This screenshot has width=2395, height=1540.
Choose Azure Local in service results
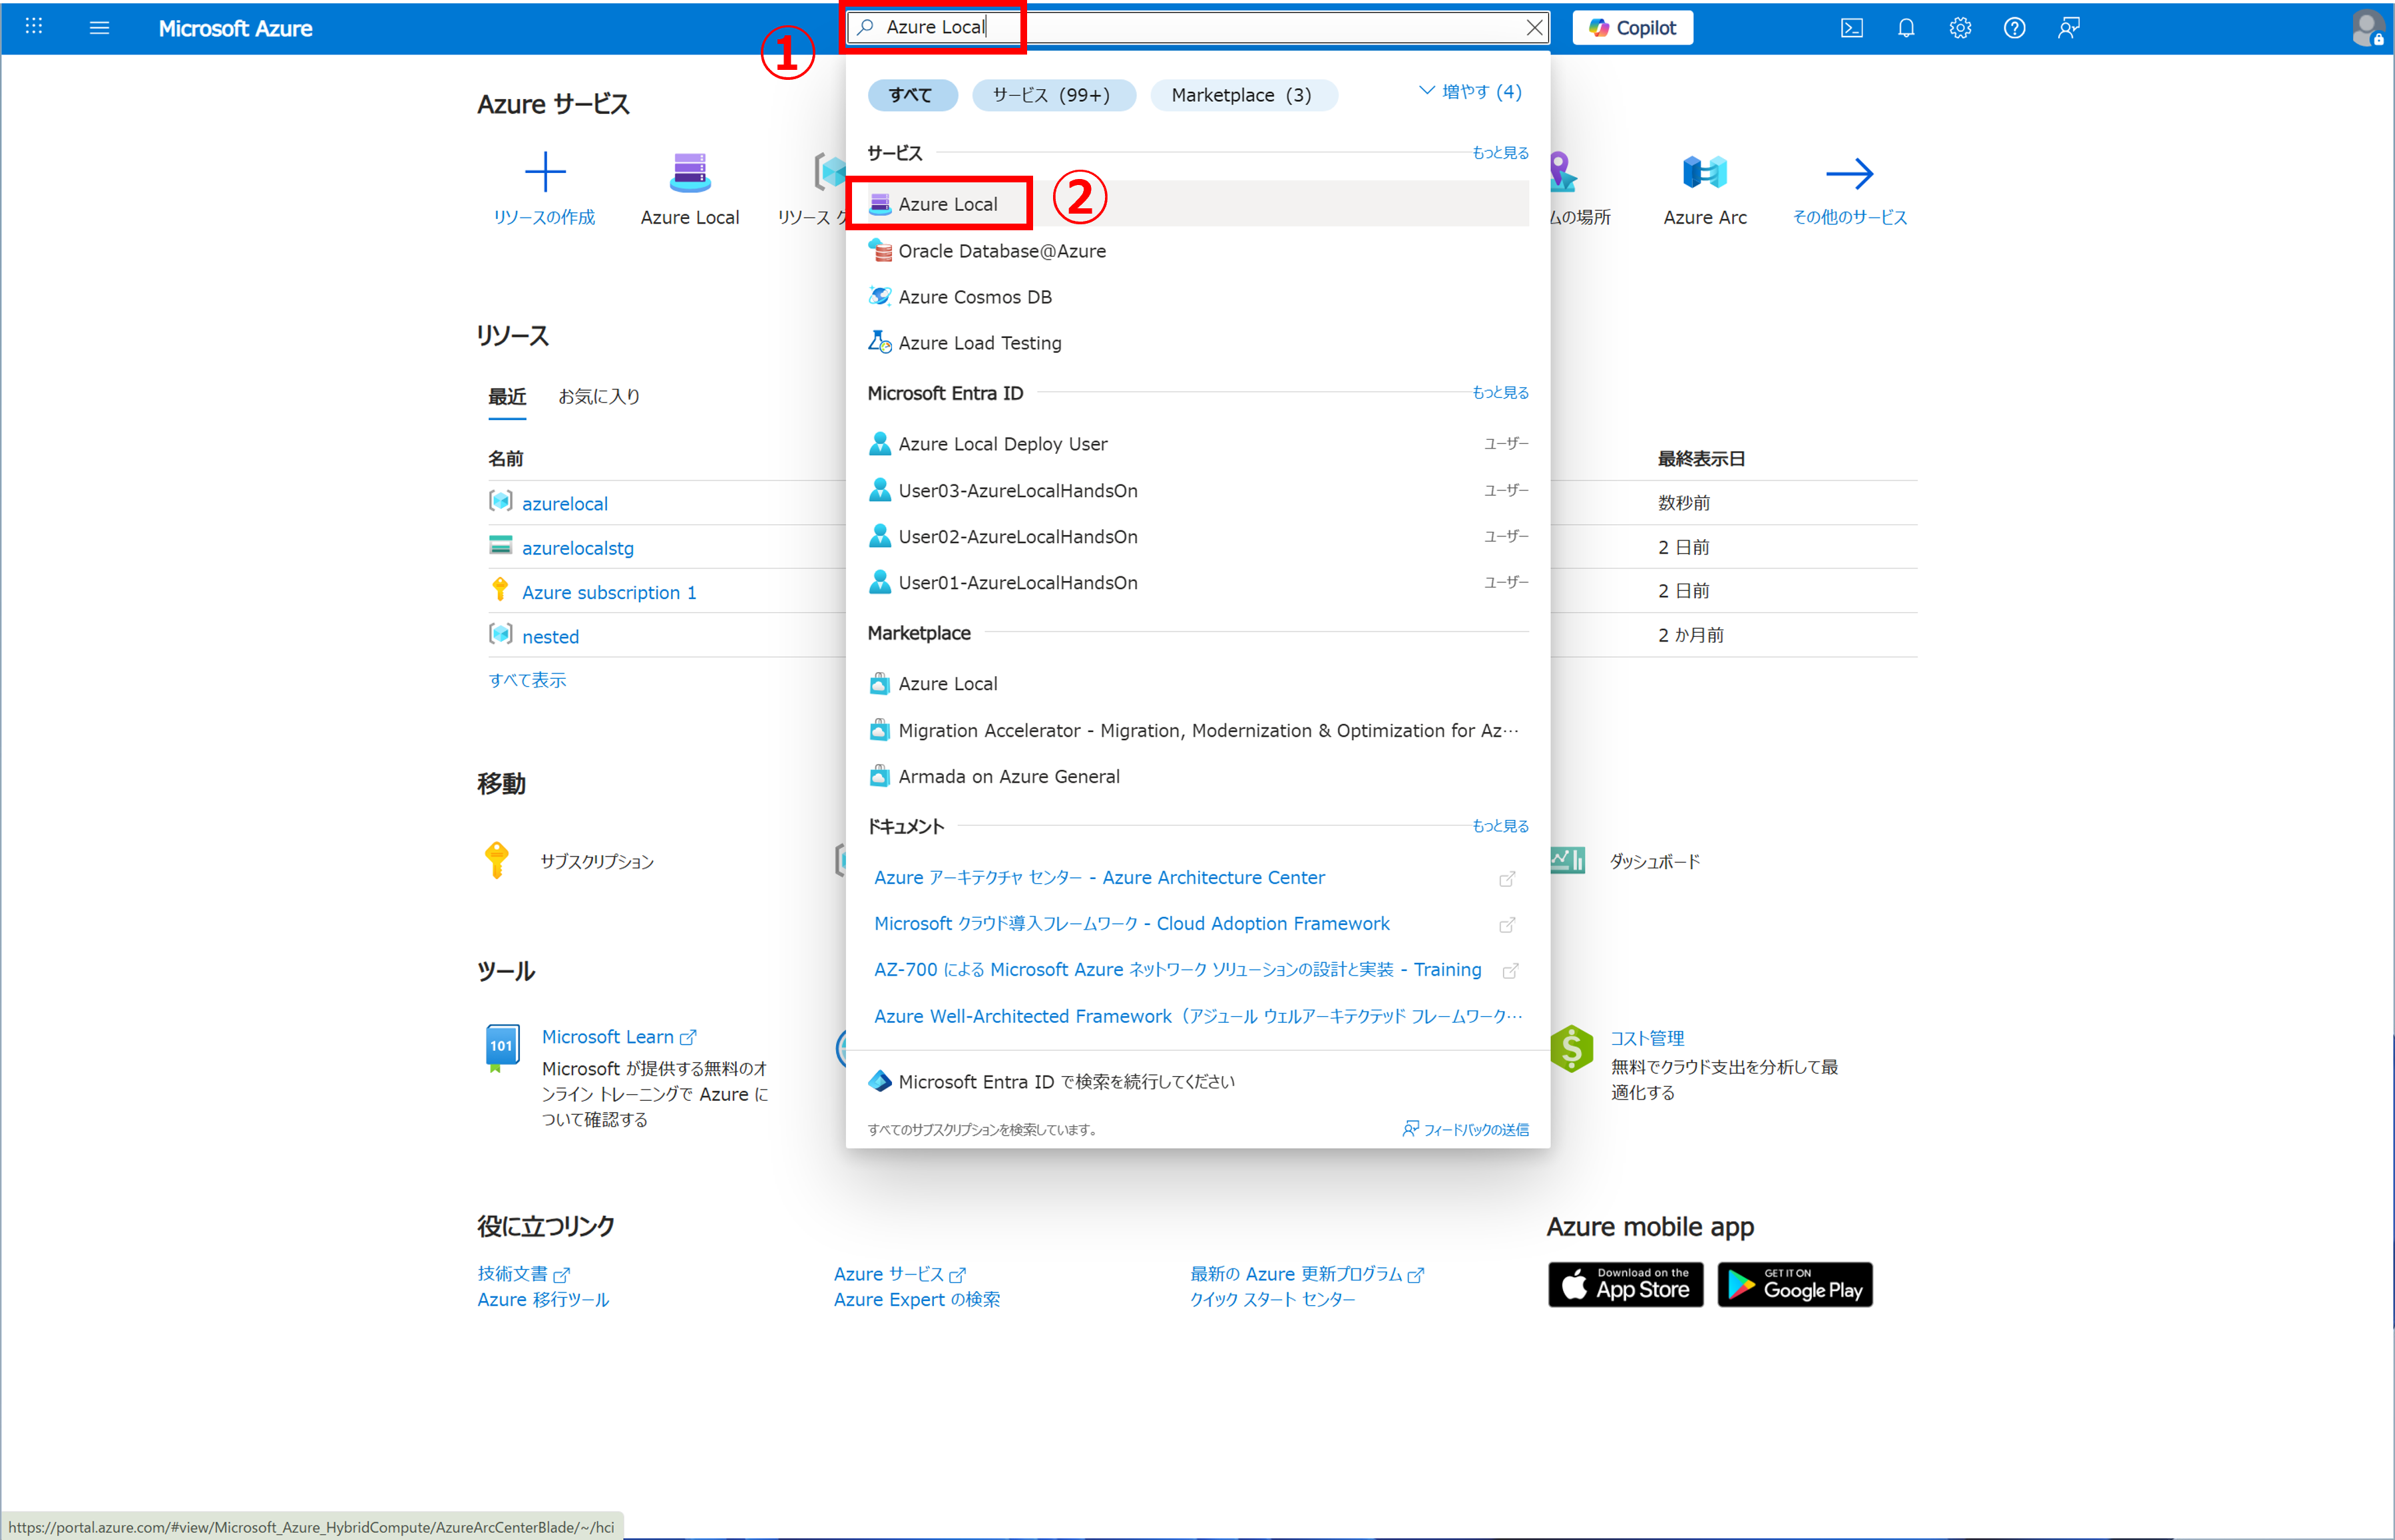(947, 204)
